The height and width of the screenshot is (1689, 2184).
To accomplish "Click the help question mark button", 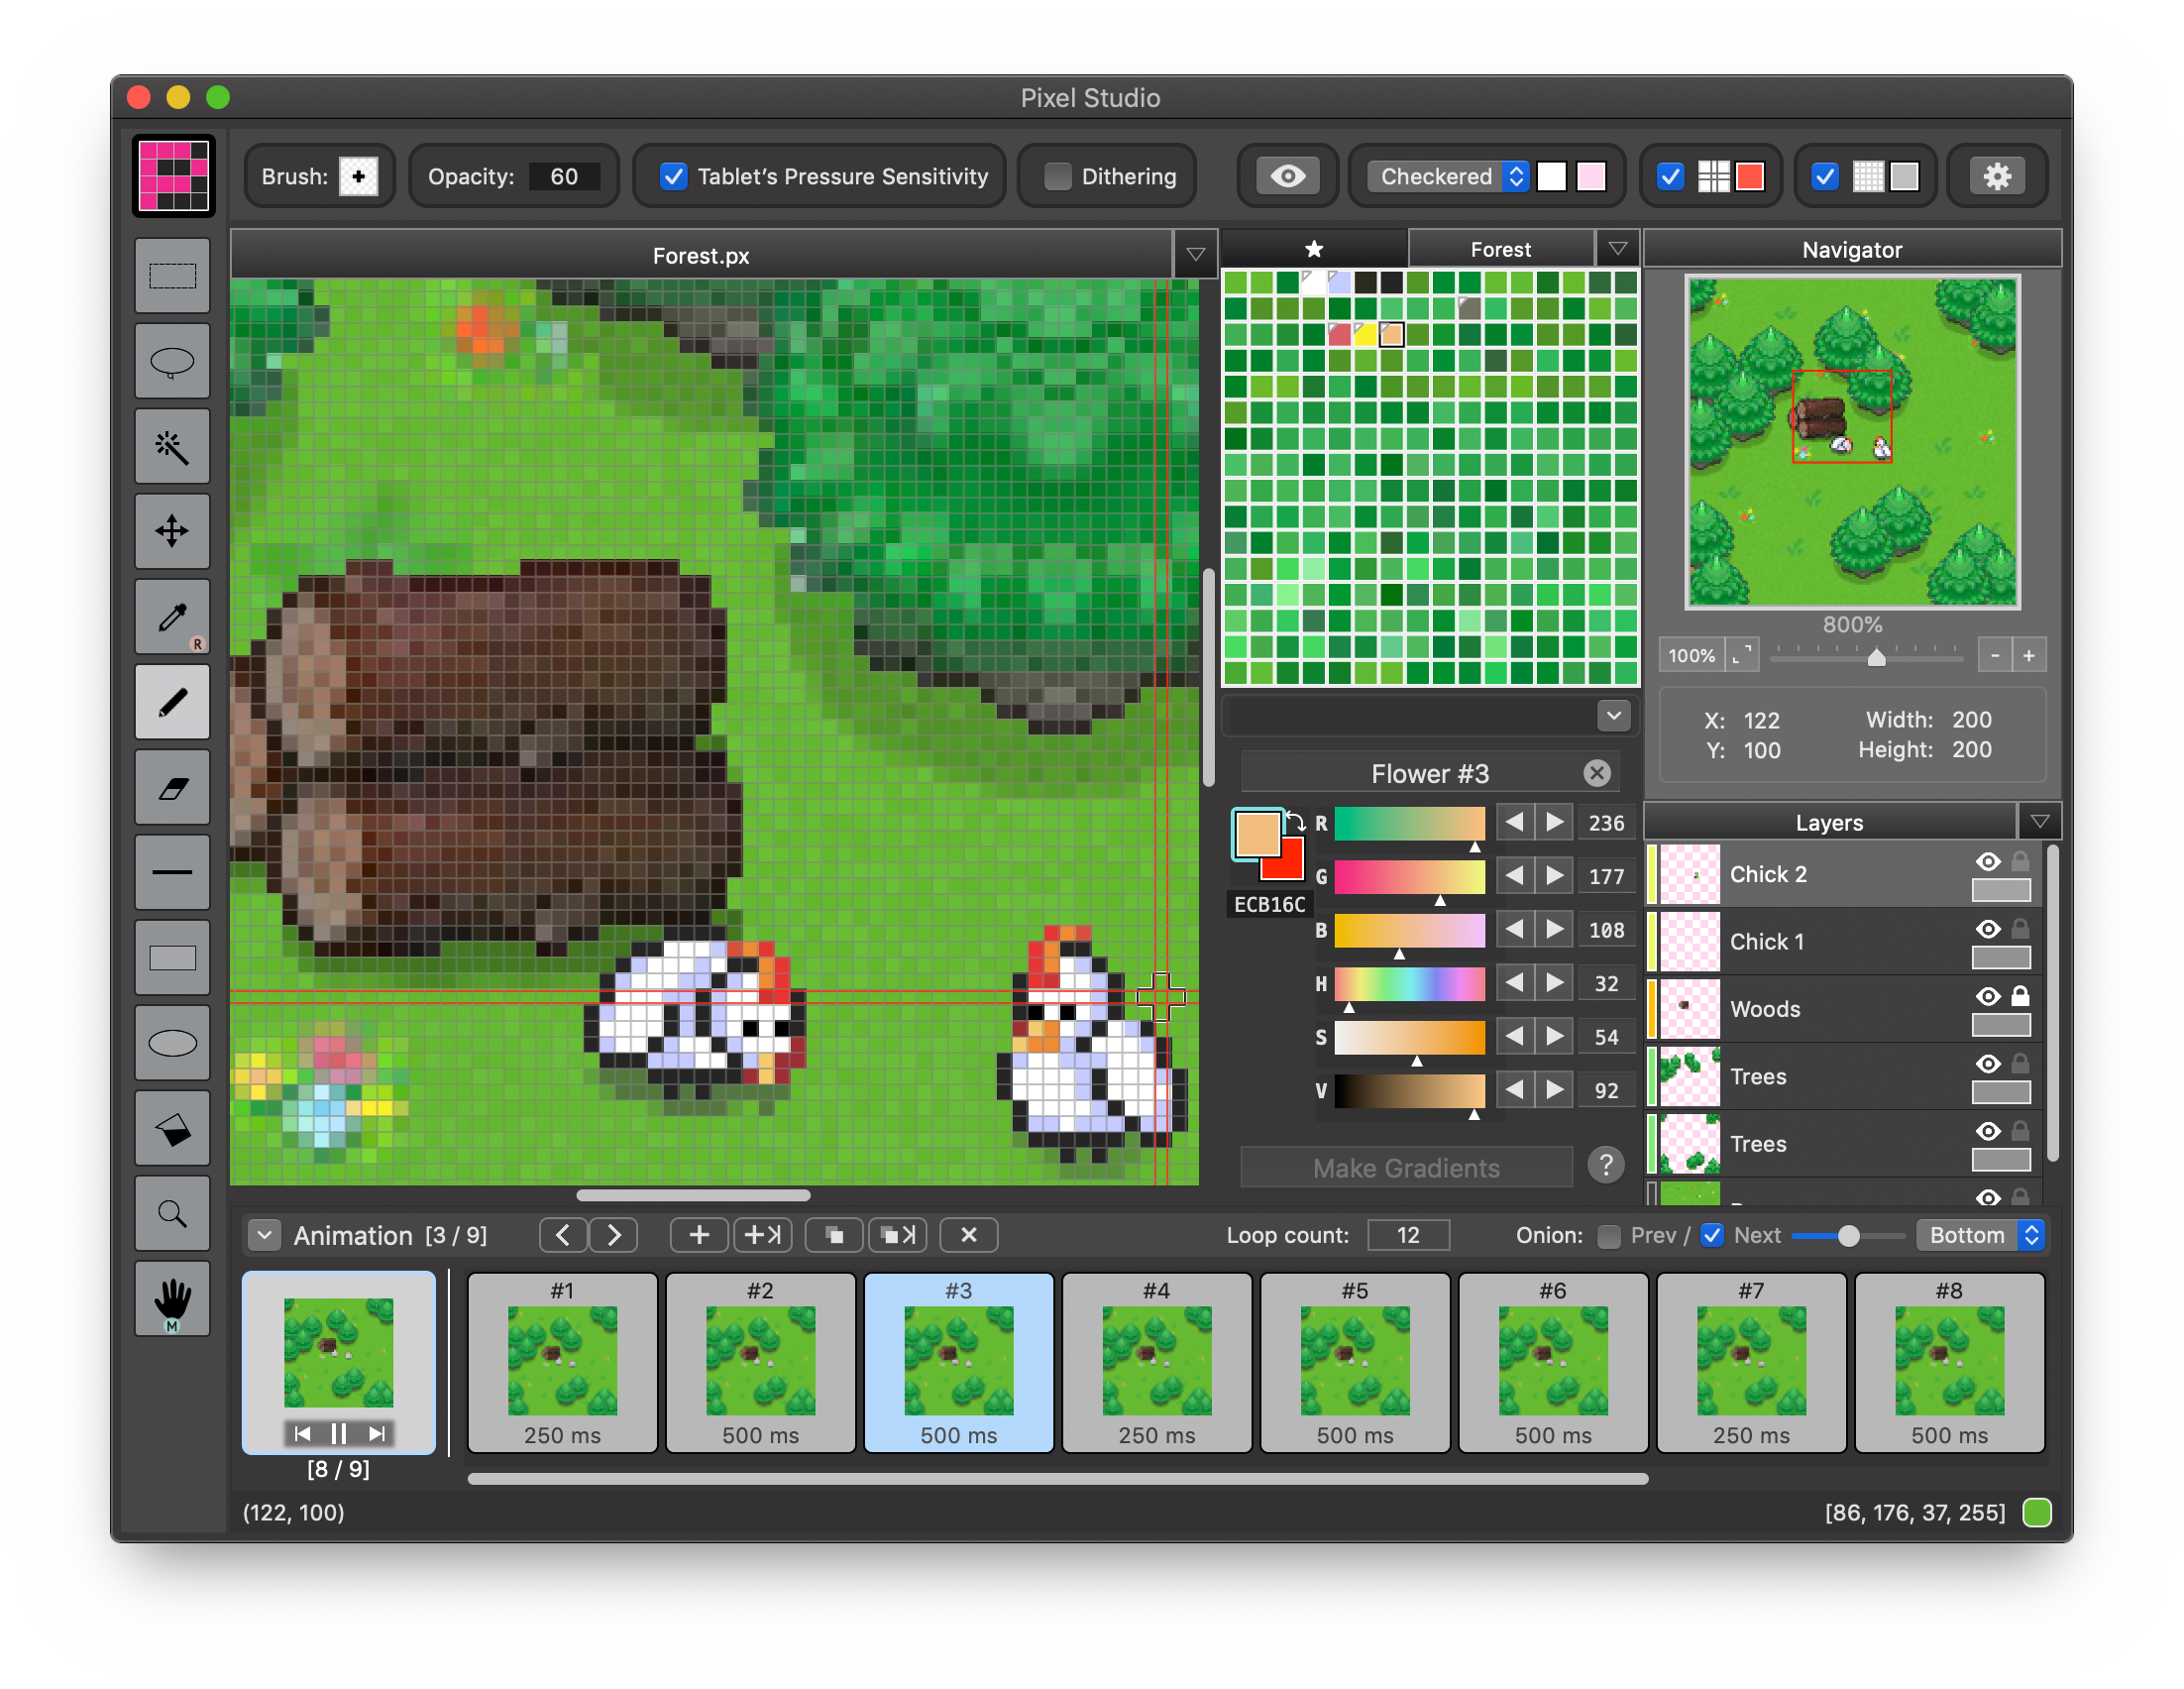I will click(x=1604, y=1165).
